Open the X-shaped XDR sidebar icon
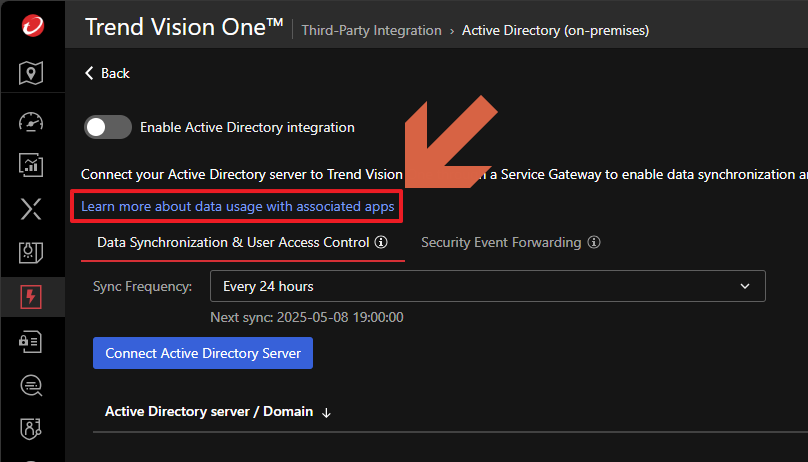808x462 pixels. 31,209
